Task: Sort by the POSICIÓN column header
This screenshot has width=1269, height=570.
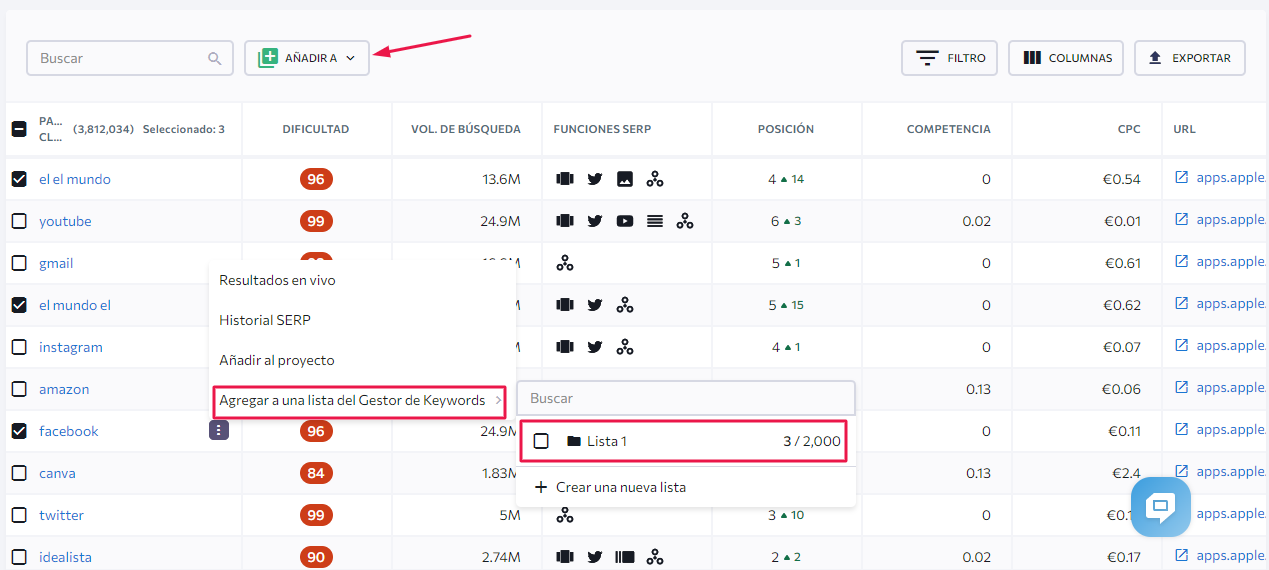Action: point(786,129)
